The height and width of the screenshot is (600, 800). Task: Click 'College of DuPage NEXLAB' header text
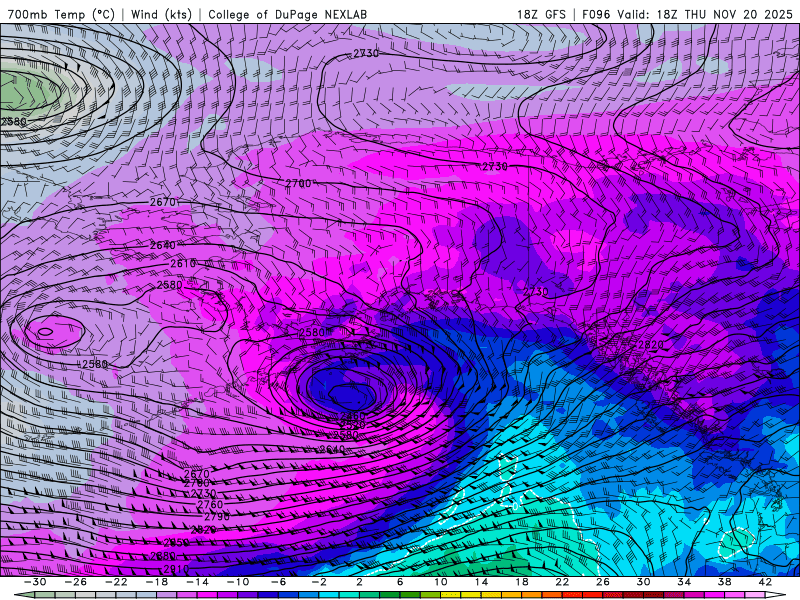pos(287,15)
